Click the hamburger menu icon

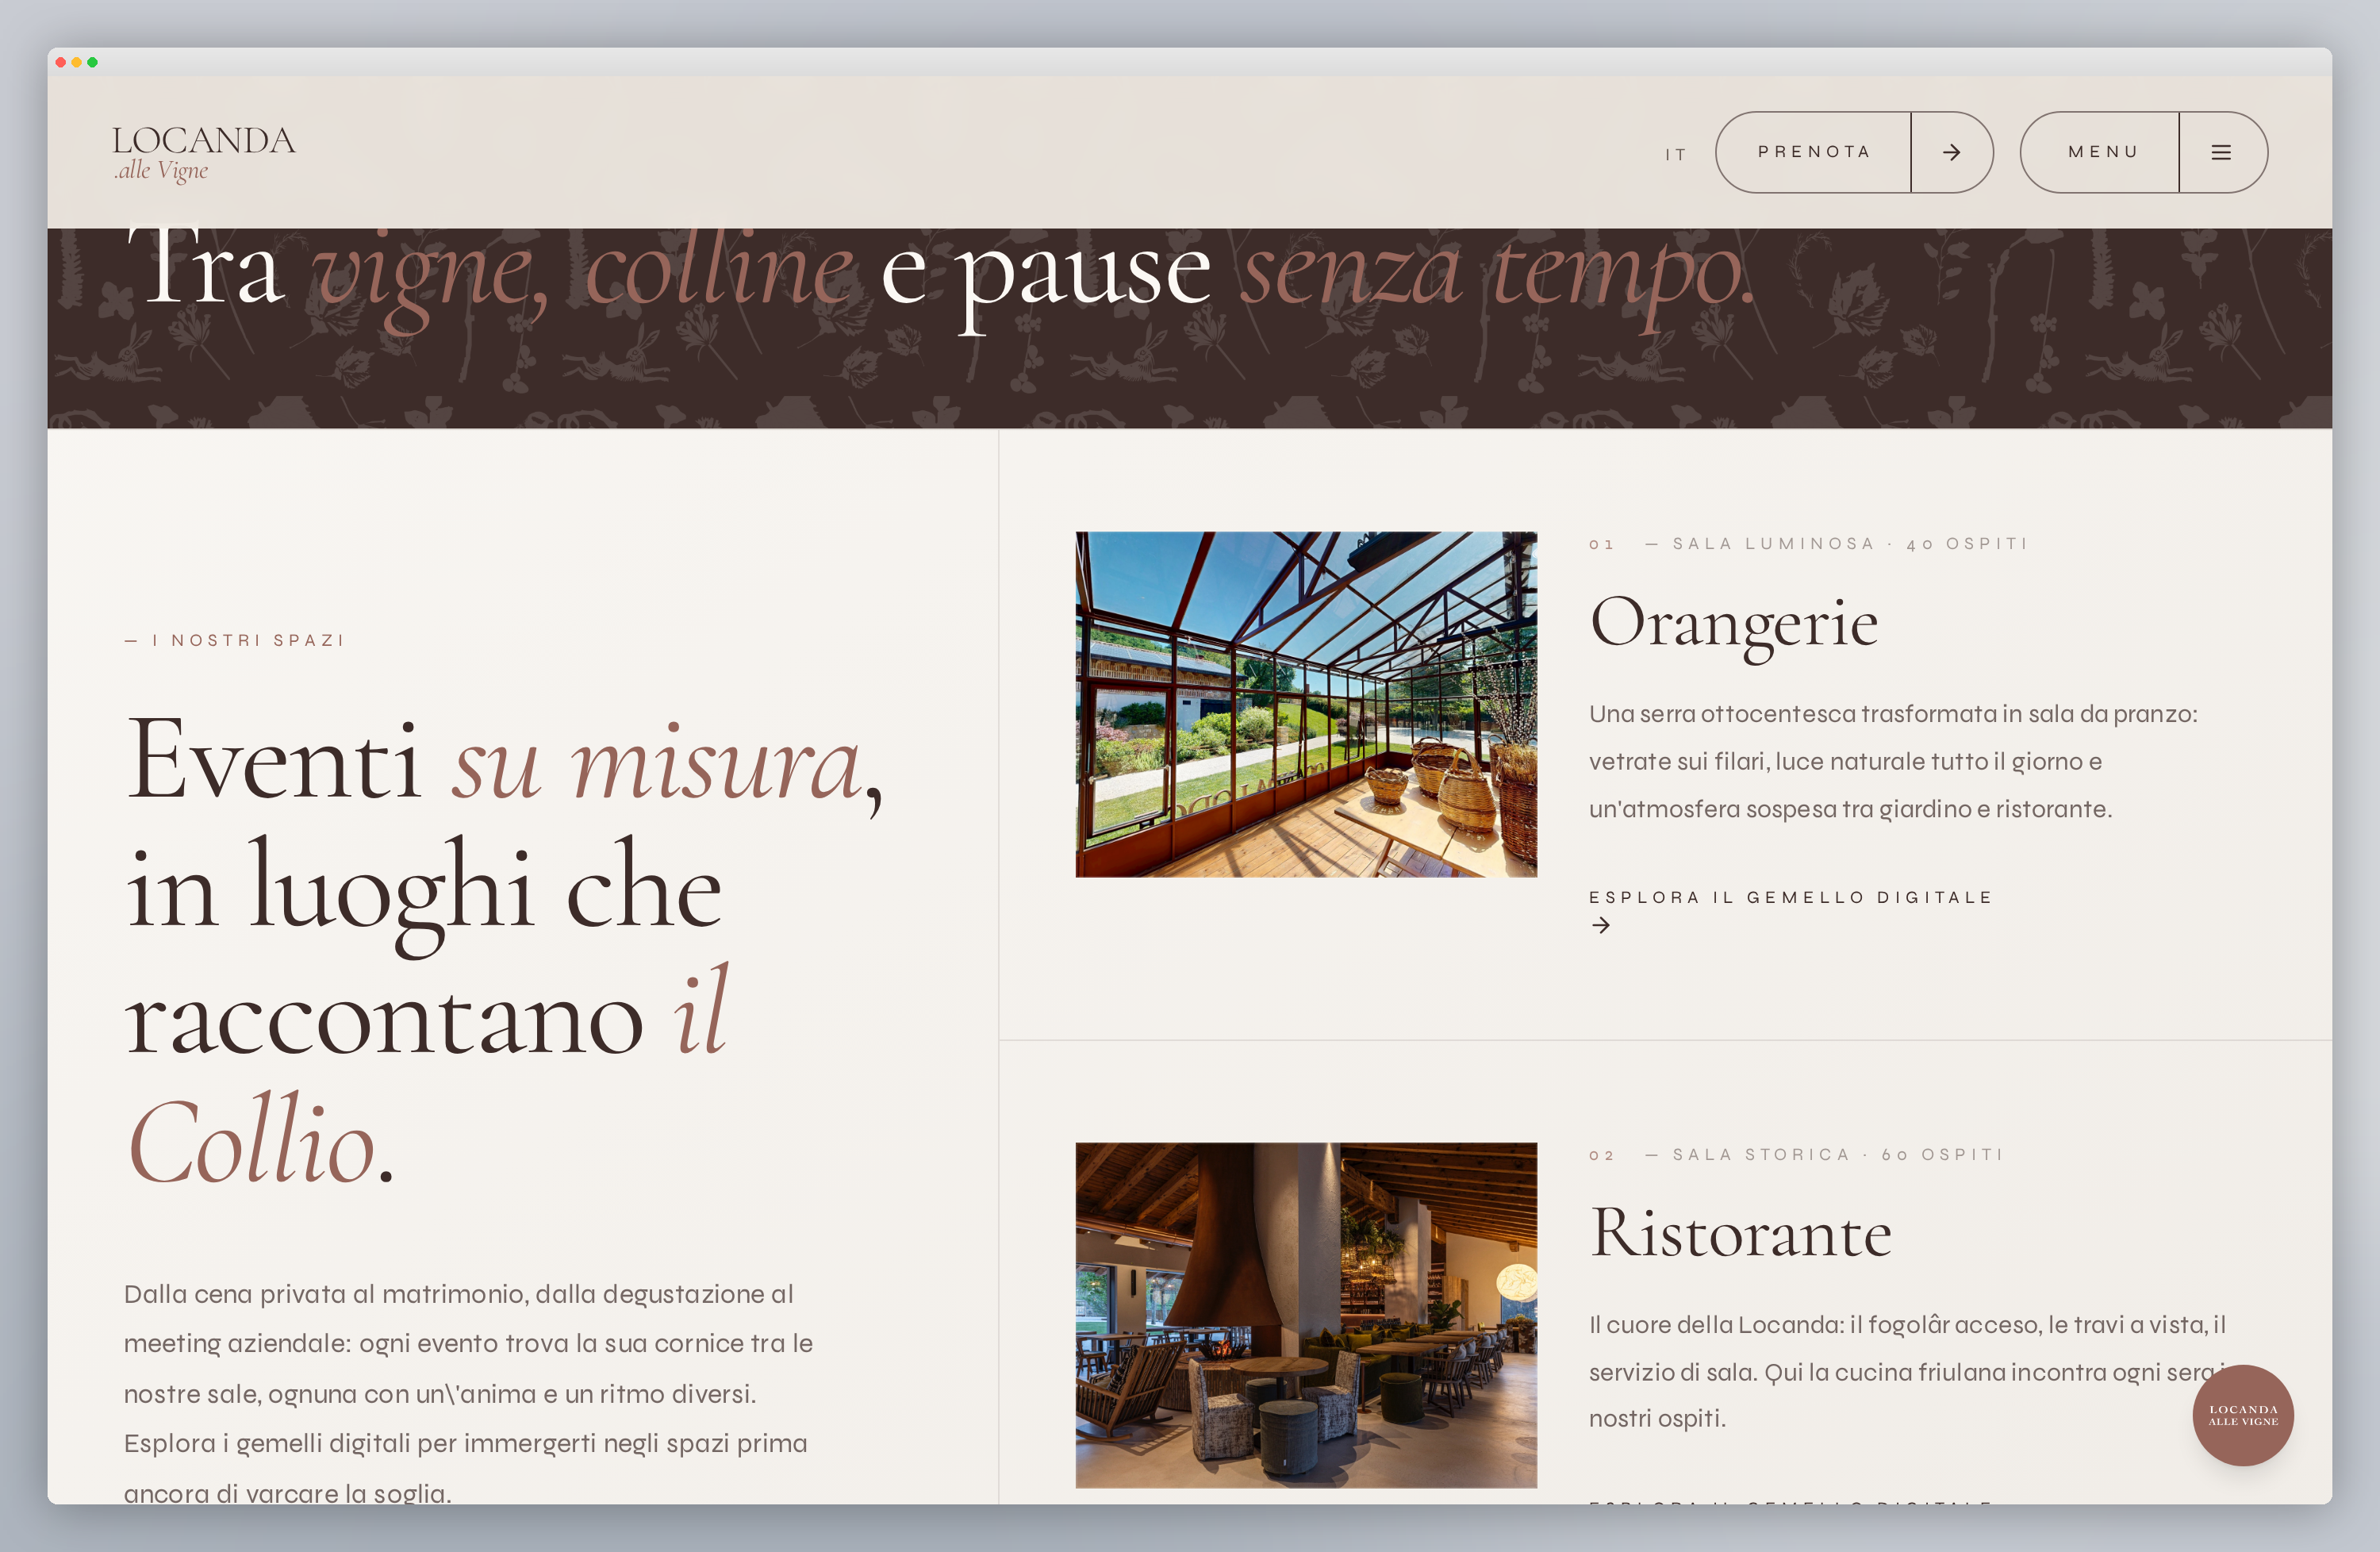pyautogui.click(x=2221, y=152)
